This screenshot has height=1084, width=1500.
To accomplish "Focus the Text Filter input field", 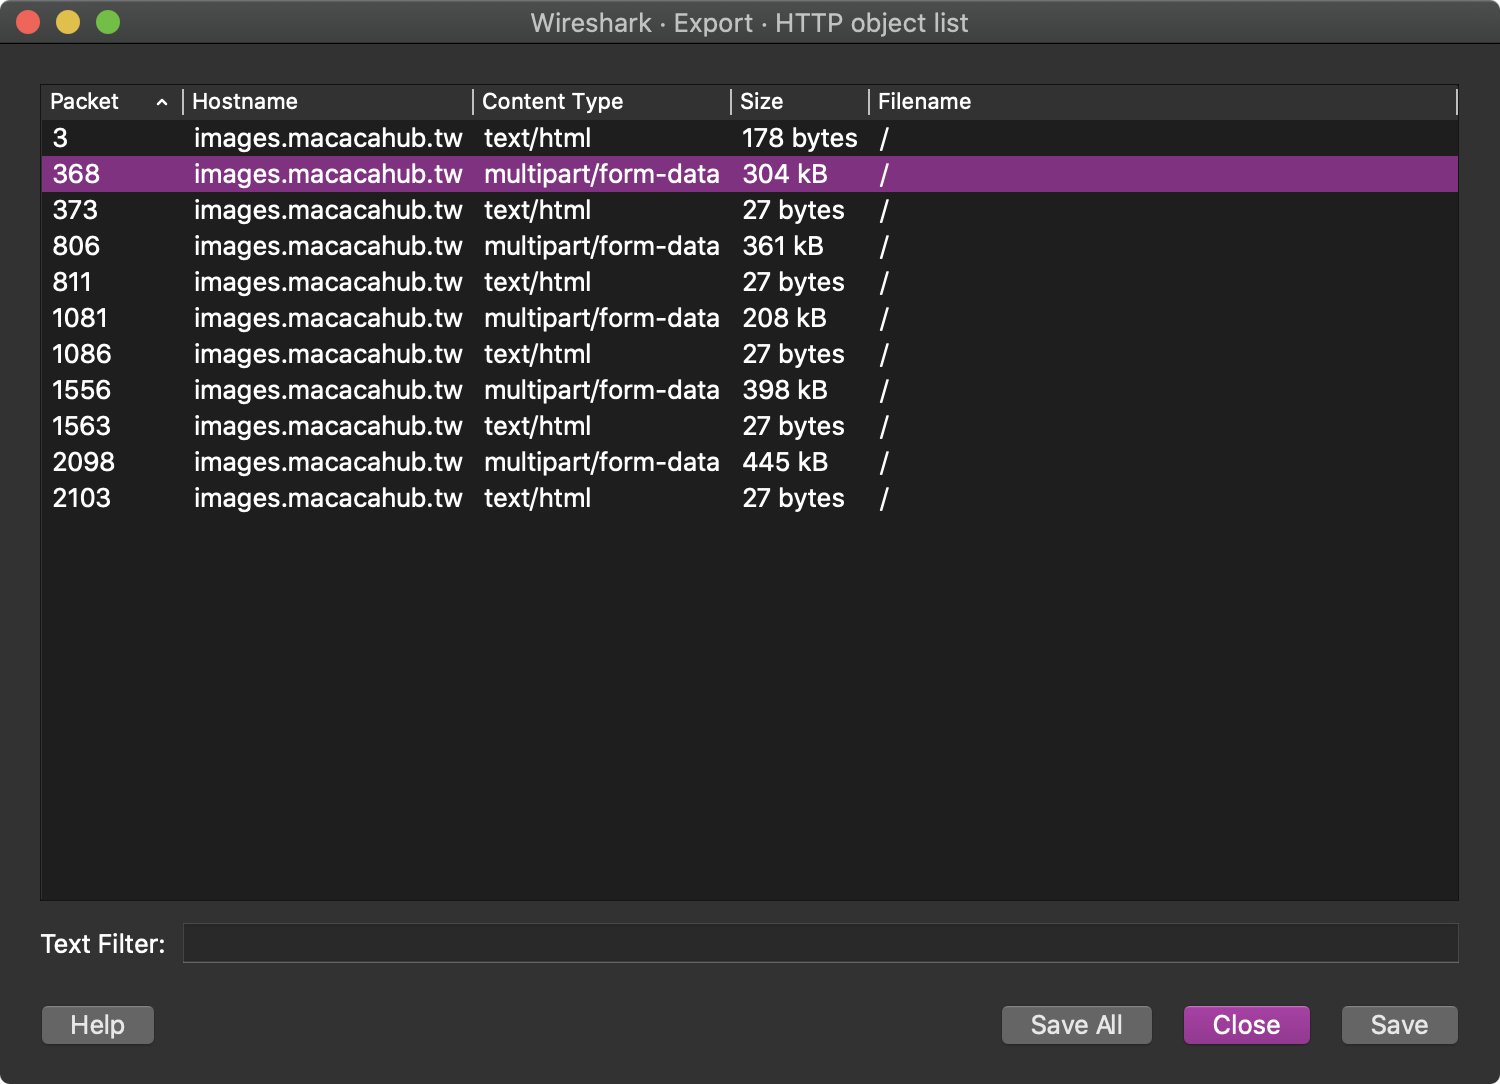I will coord(820,943).
